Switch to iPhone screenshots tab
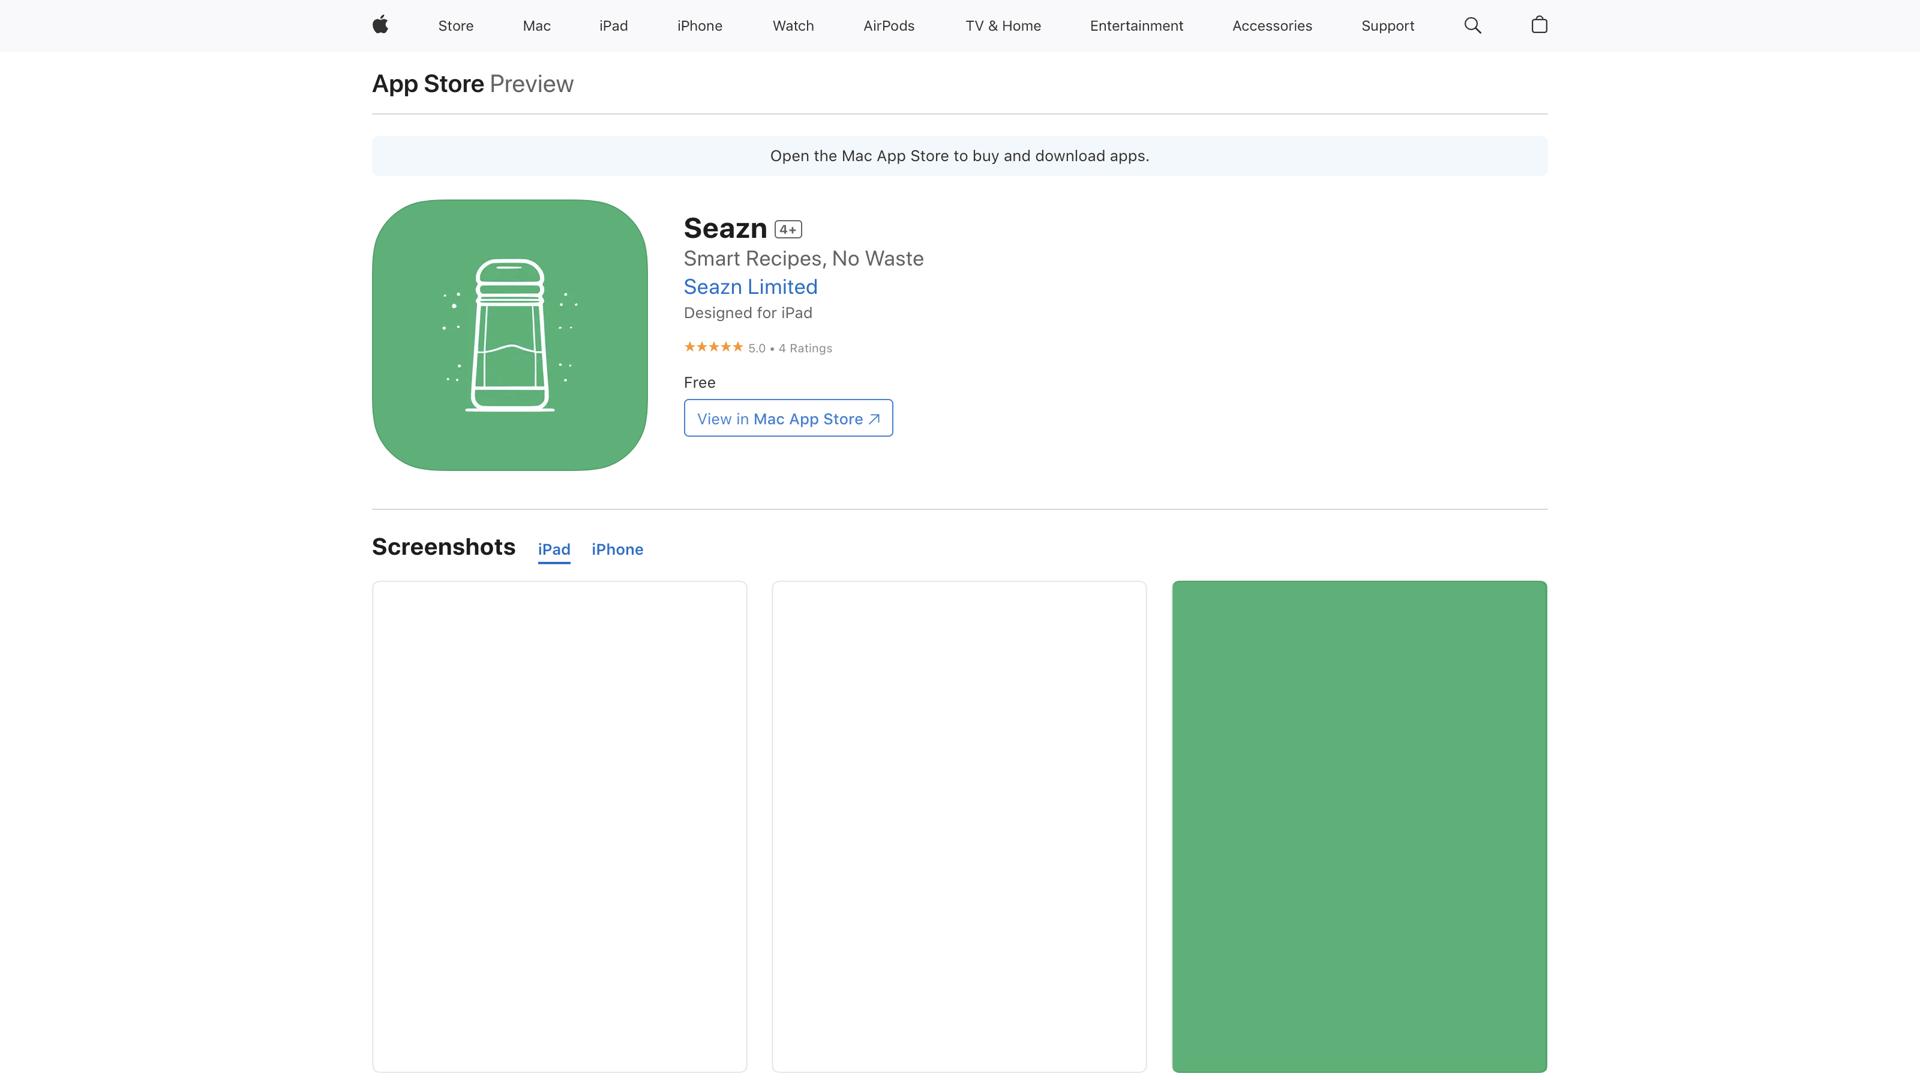1920x1080 pixels. 617,549
